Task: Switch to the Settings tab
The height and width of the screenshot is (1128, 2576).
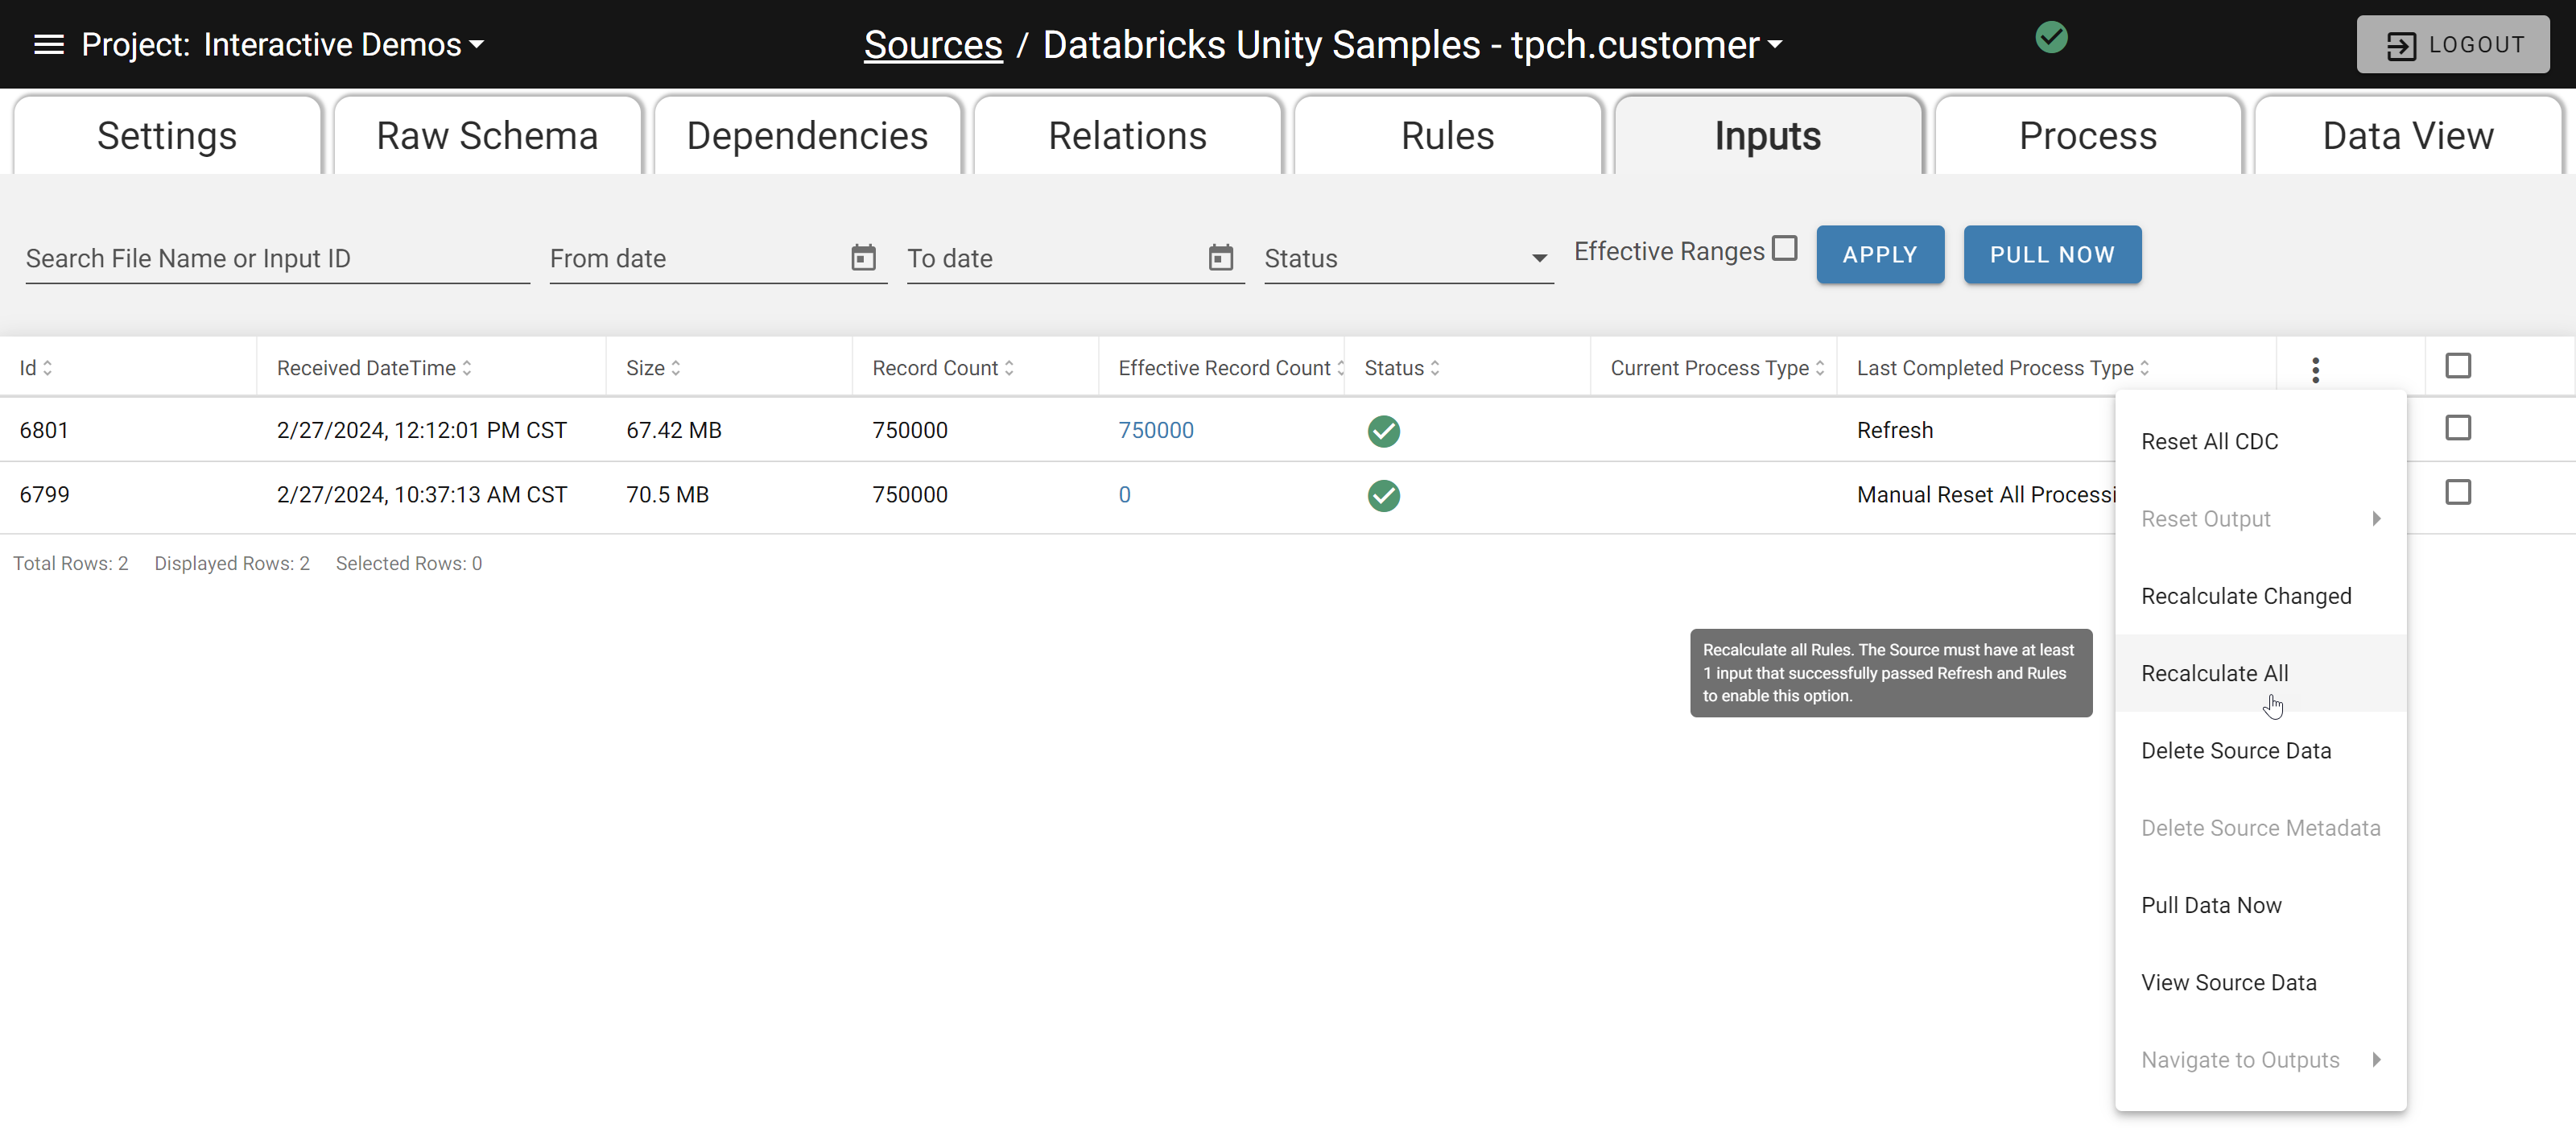Action: pos(167,135)
